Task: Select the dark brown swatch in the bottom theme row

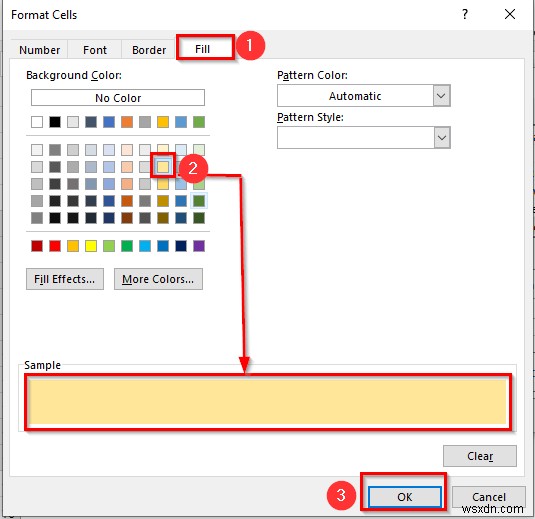Action: pyautogui.click(x=127, y=218)
